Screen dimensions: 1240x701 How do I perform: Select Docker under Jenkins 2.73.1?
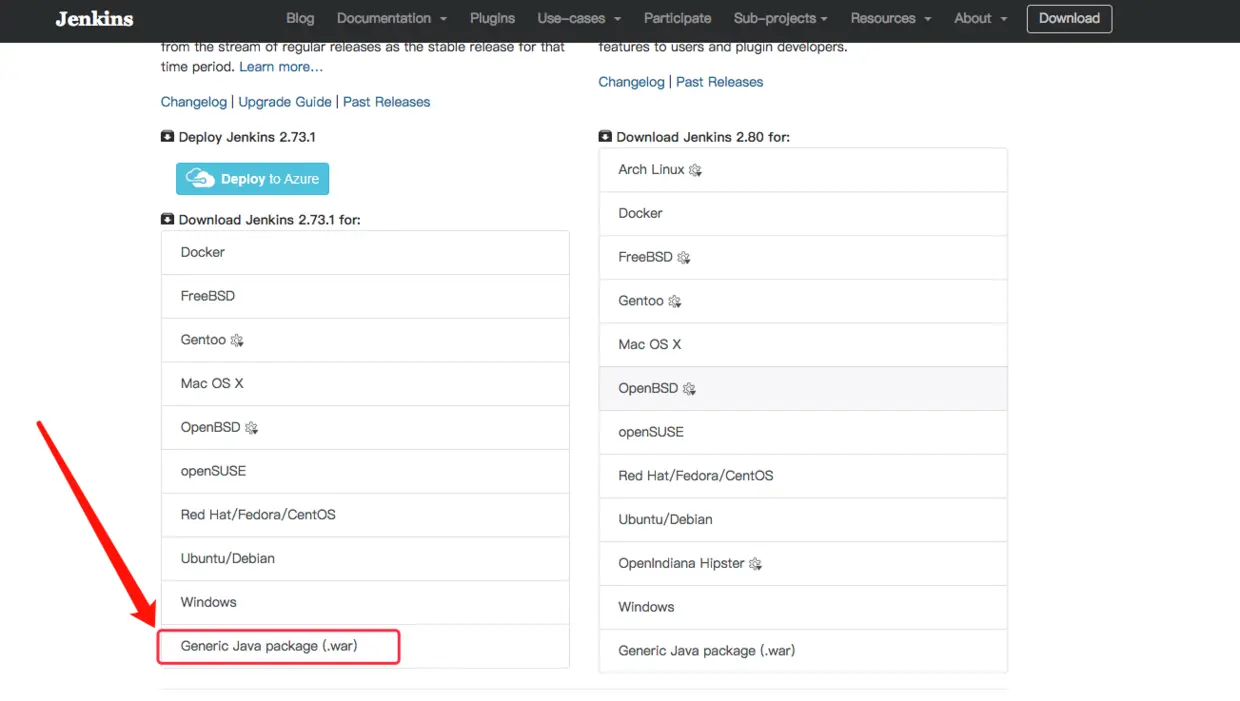coord(365,253)
